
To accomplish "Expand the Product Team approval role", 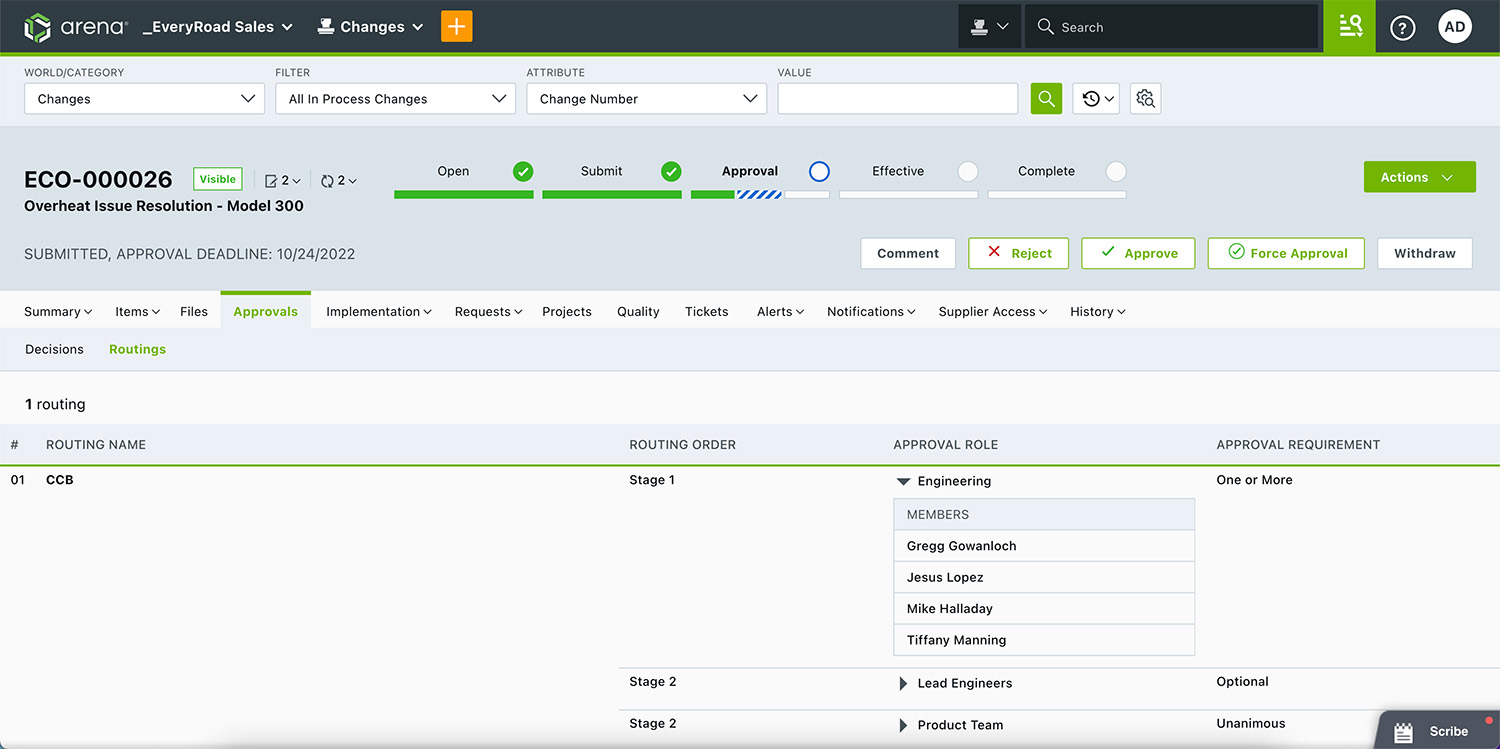I will 903,724.
